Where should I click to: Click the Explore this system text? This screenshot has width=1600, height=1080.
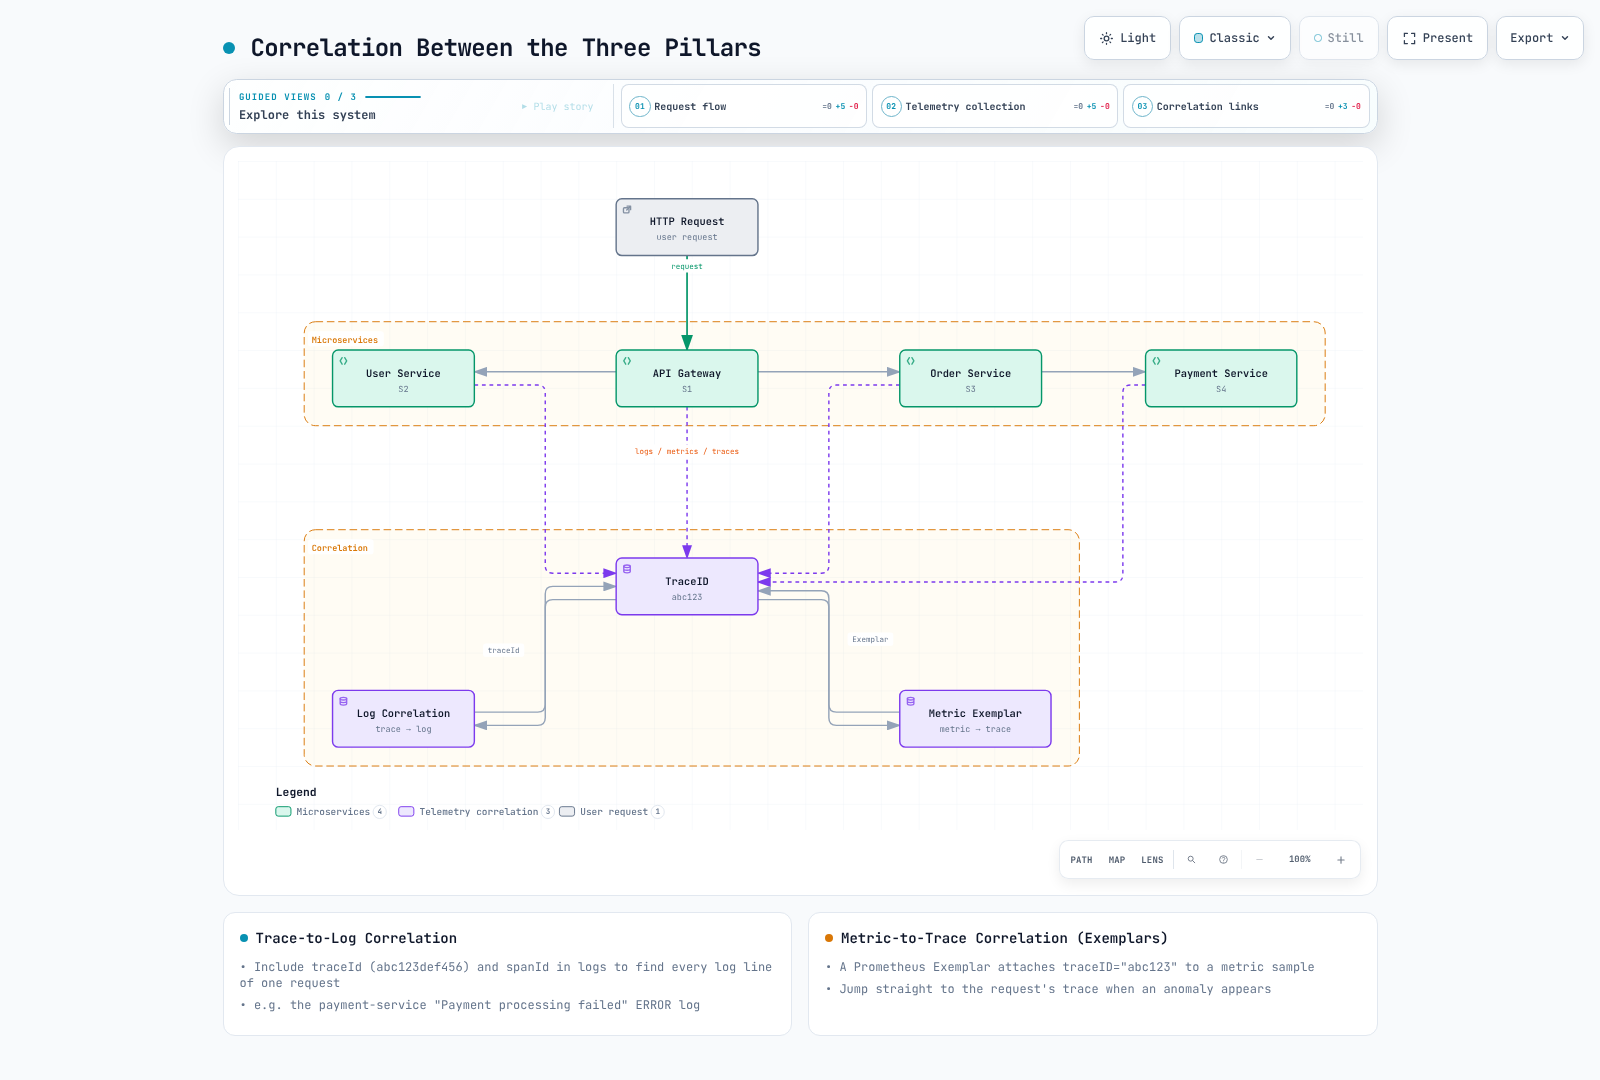[307, 115]
